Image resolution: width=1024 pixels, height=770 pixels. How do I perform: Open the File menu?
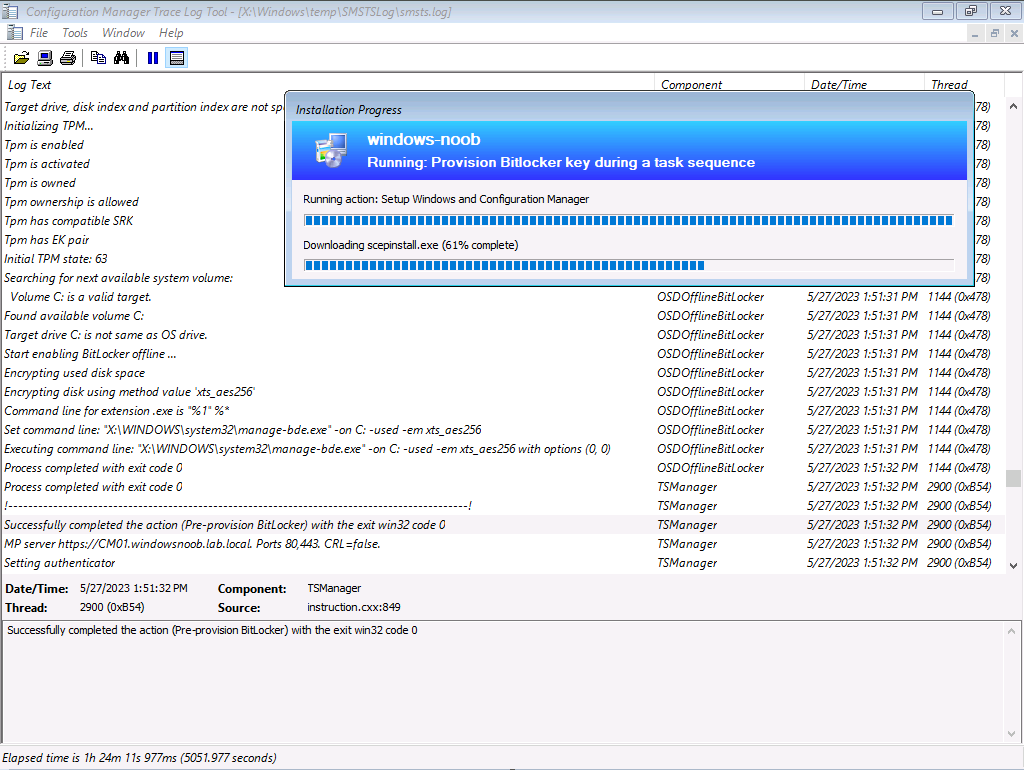39,33
